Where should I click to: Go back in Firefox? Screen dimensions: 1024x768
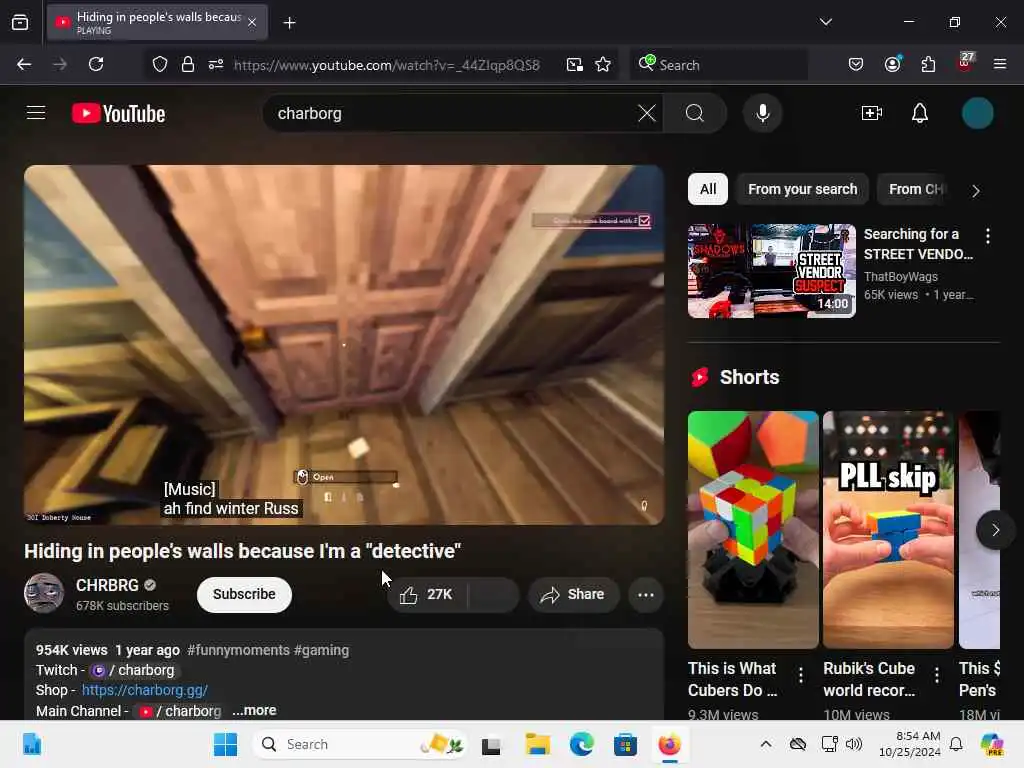click(x=24, y=64)
